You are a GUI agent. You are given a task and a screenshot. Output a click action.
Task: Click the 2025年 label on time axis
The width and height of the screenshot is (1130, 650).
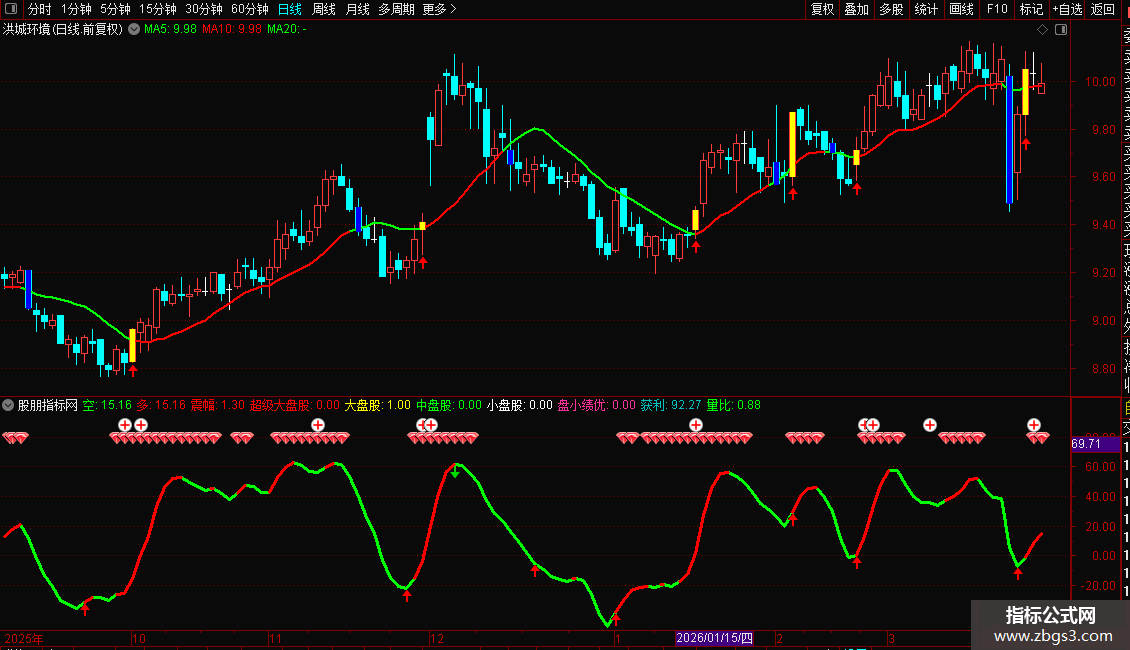tap(24, 638)
